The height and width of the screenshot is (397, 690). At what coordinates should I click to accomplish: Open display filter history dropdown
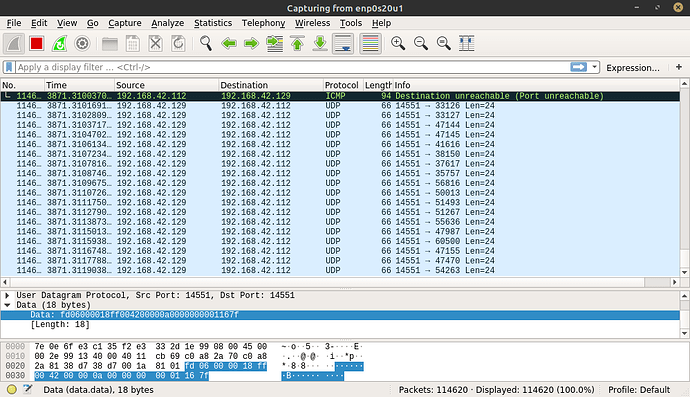pyautogui.click(x=595, y=67)
